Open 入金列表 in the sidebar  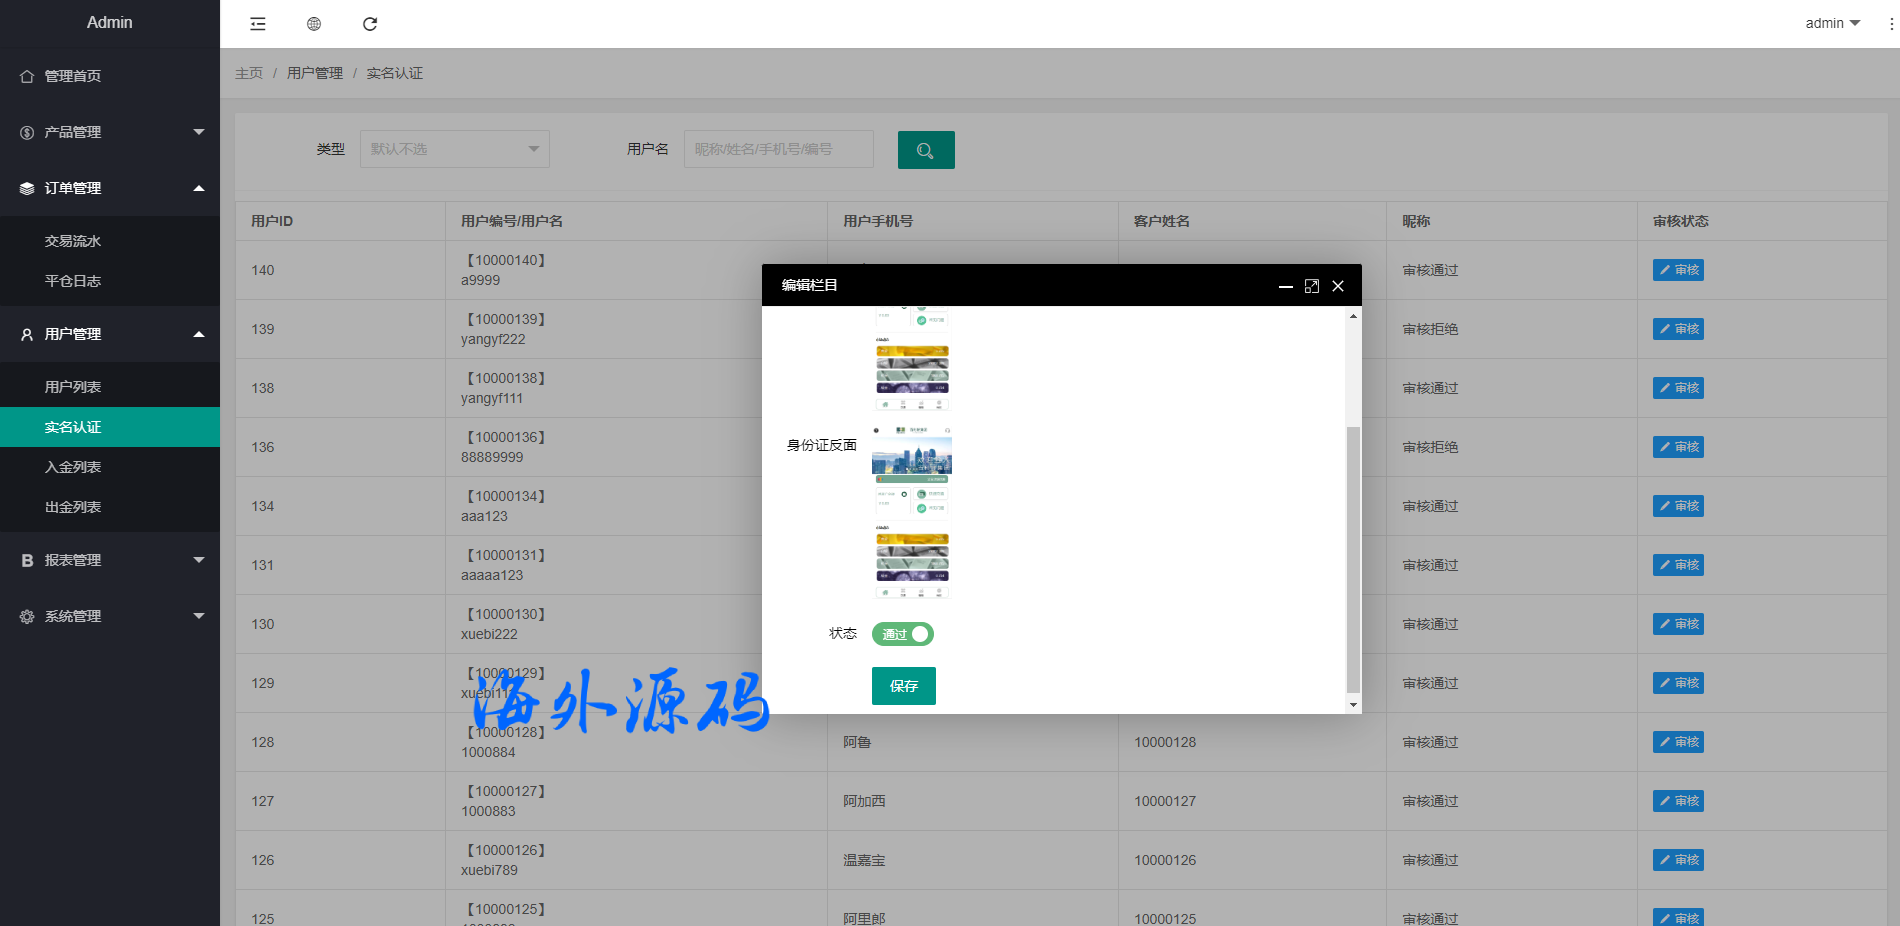pyautogui.click(x=73, y=467)
